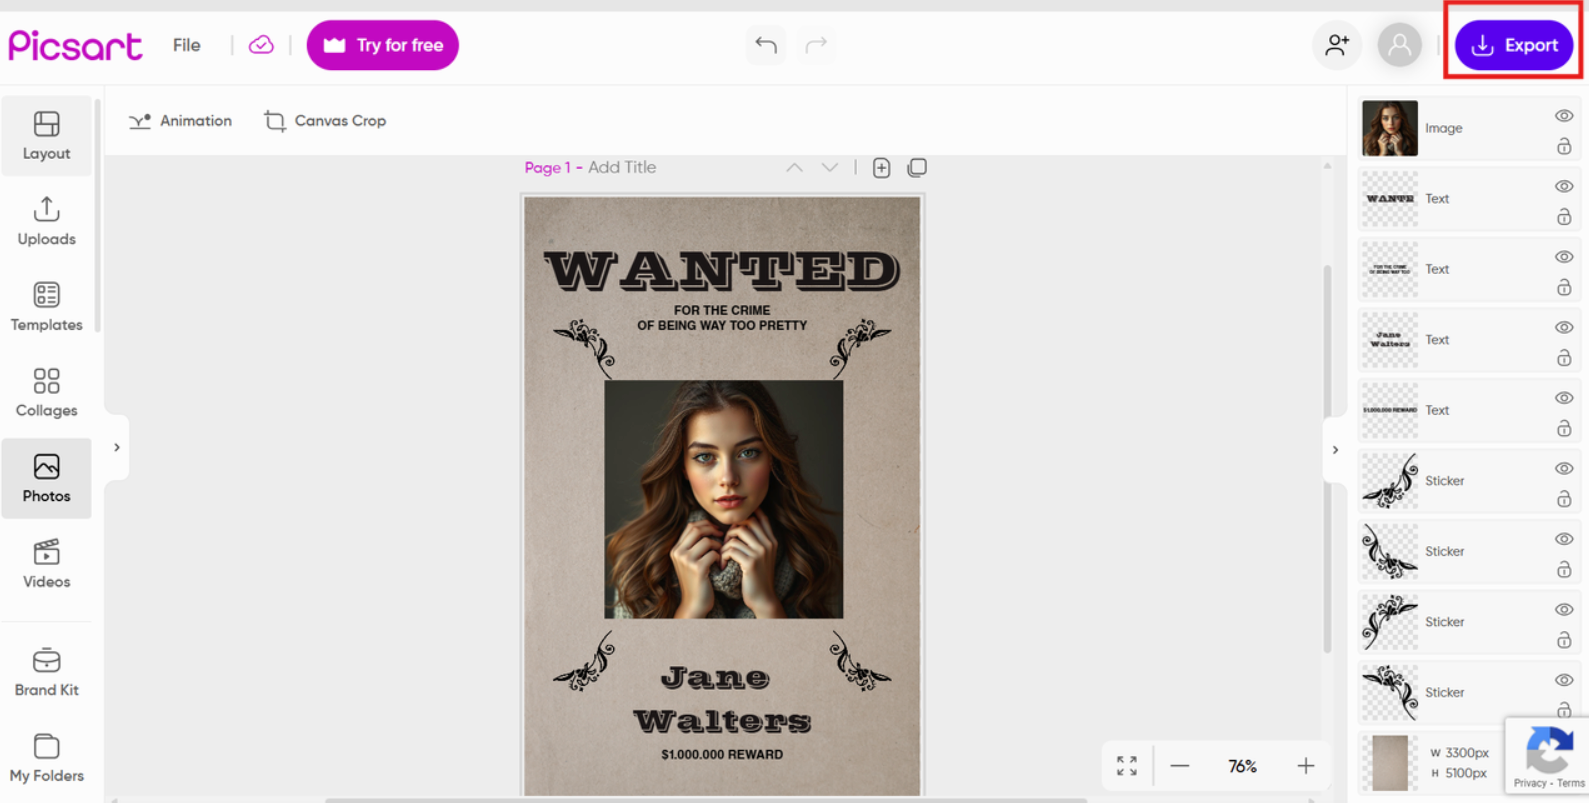Open My Folders
This screenshot has height=803, width=1589.
click(x=46, y=758)
